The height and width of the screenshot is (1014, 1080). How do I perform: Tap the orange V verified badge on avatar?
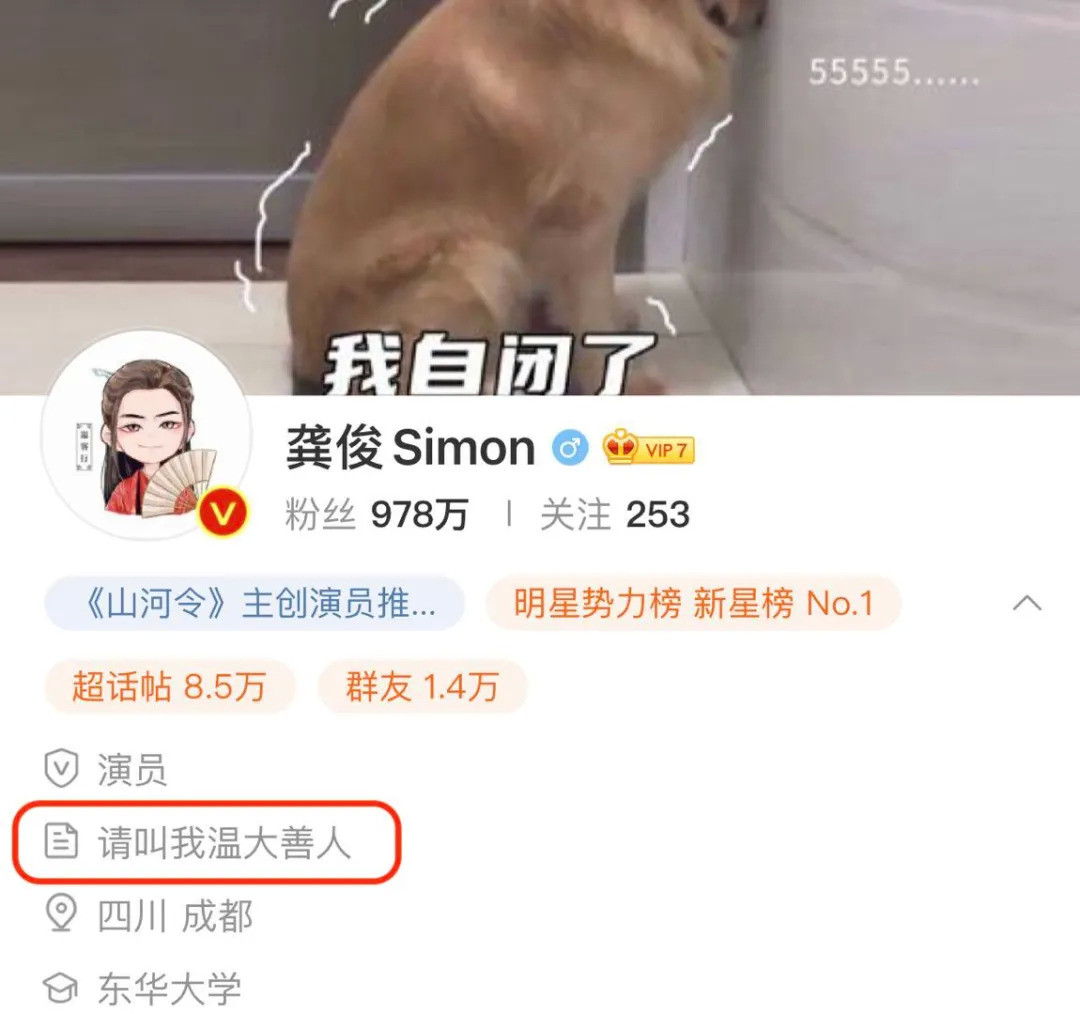223,512
